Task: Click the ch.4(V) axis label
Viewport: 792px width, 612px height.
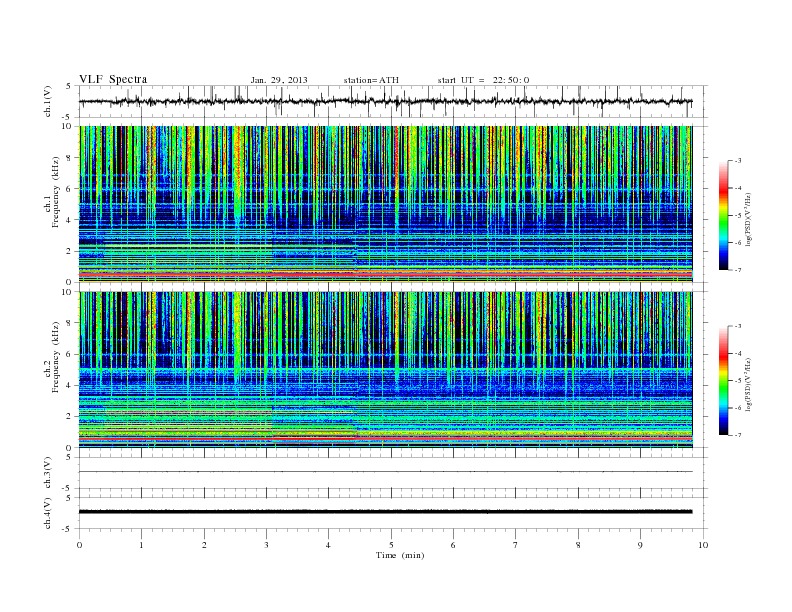Action: (x=48, y=513)
